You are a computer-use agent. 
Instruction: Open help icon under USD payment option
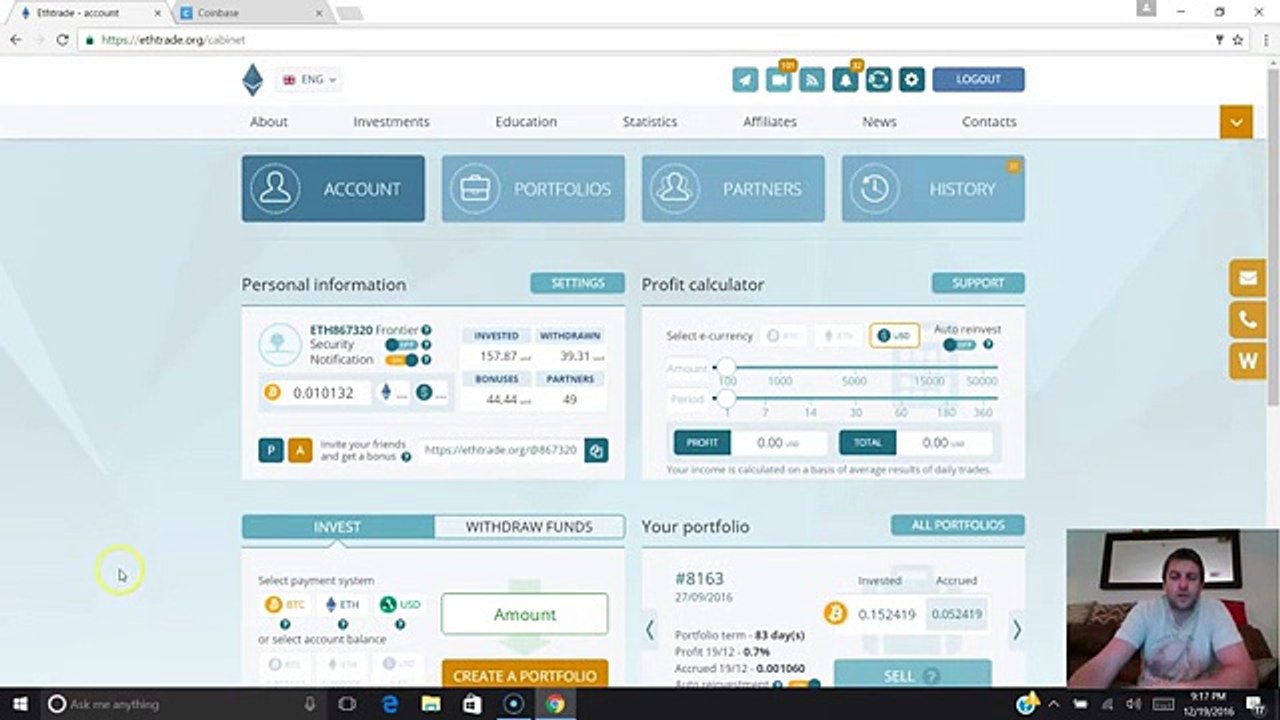point(399,624)
